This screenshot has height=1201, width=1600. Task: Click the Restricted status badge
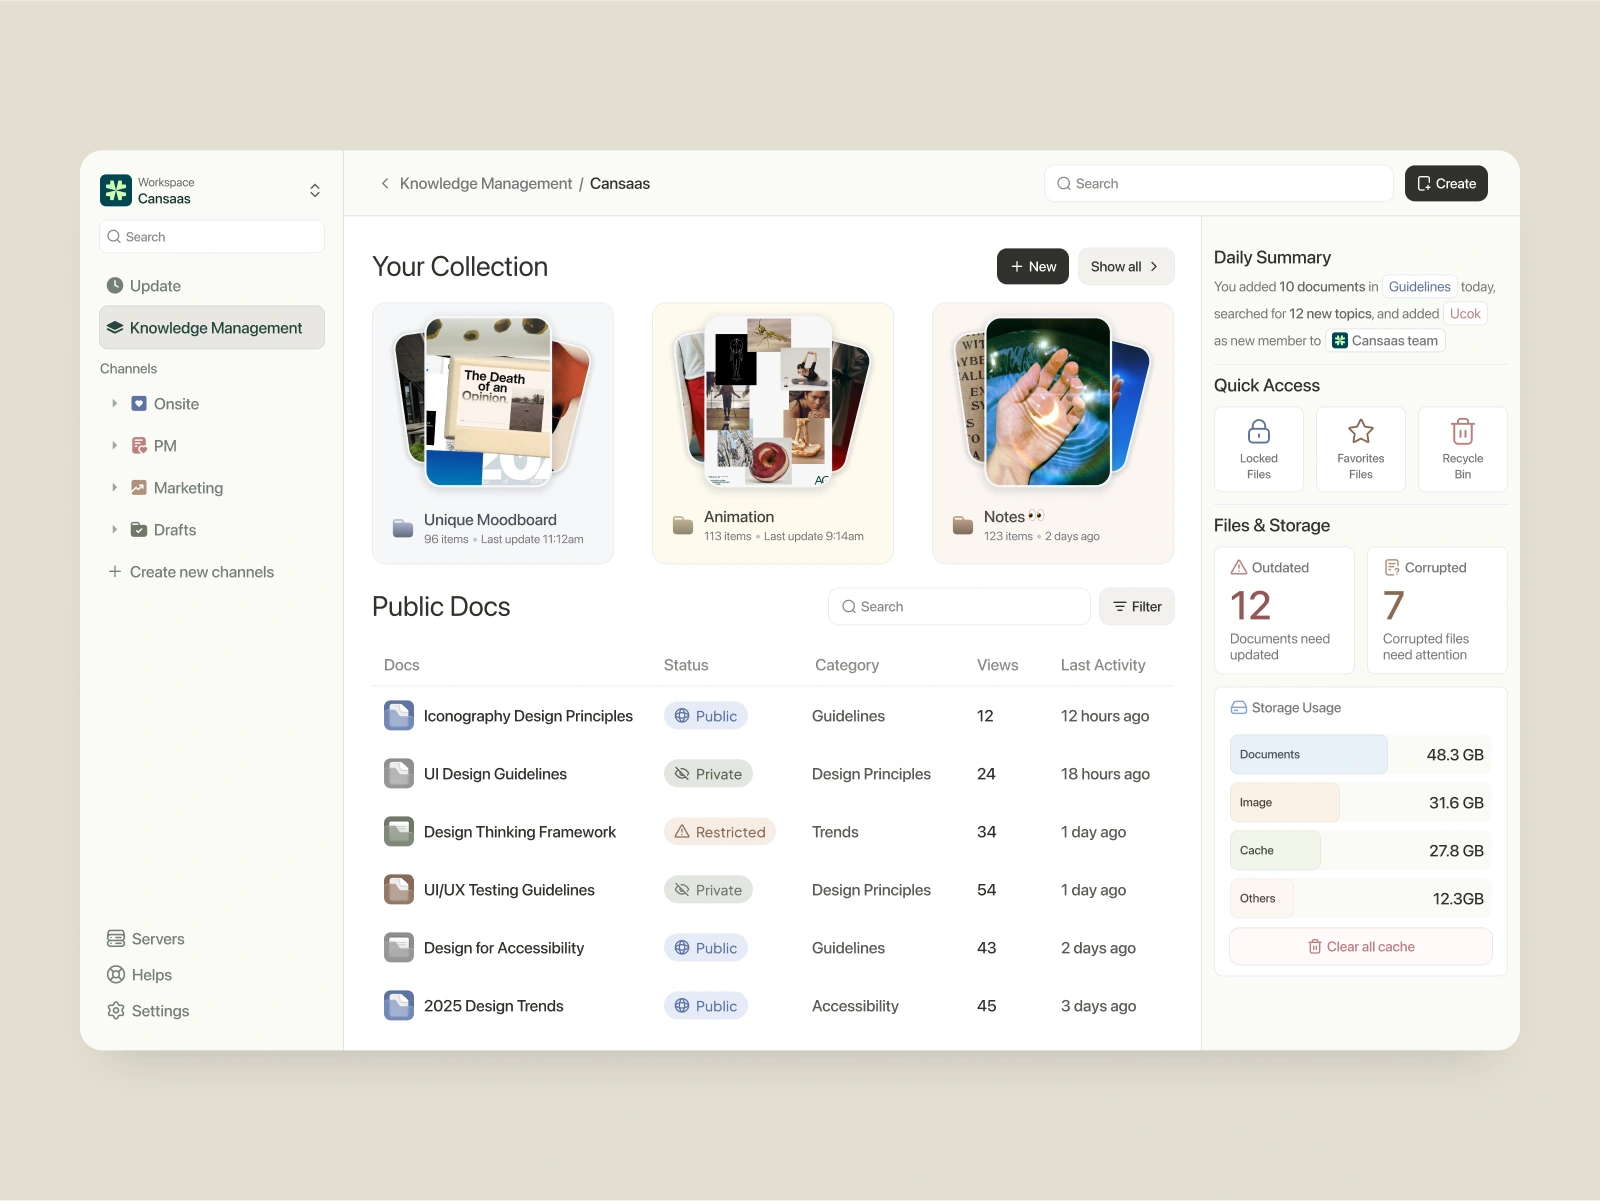coord(720,832)
